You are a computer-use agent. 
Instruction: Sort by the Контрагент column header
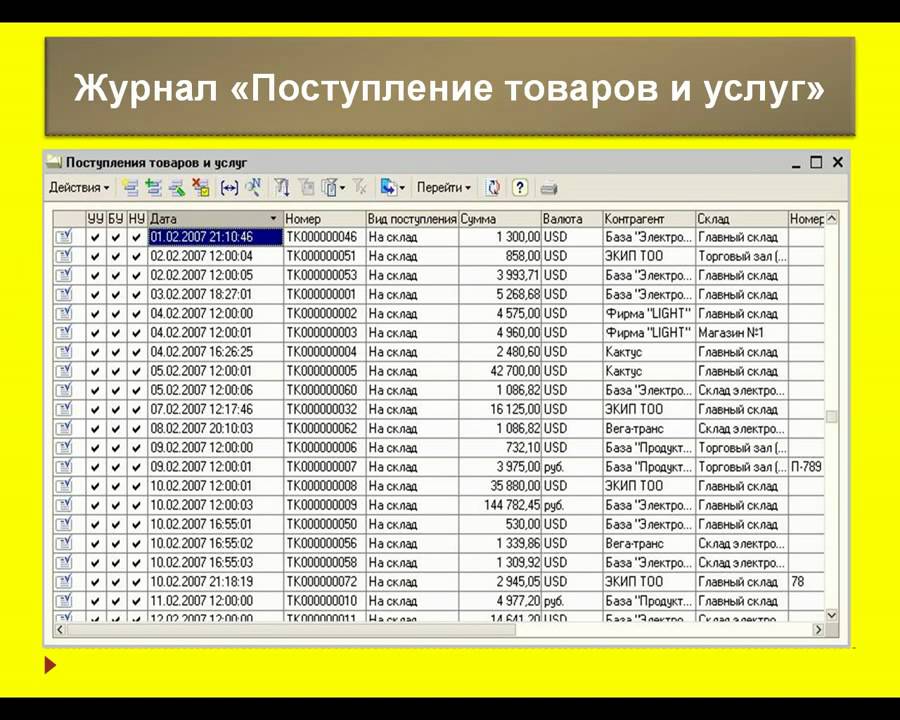(x=649, y=219)
